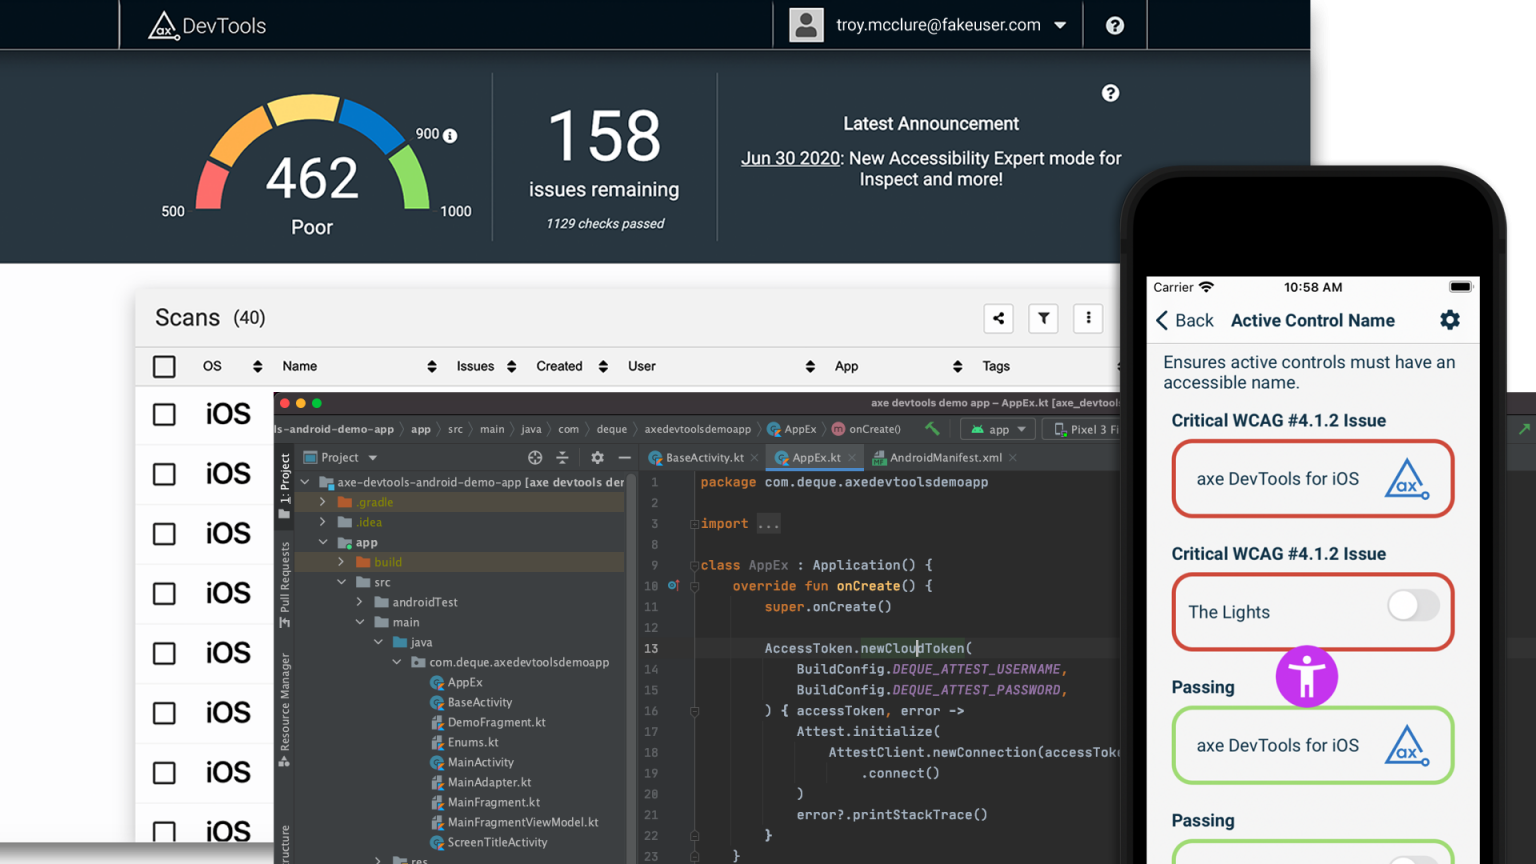This screenshot has width=1536, height=864.
Task: Open settings gear on Active Control Name screen
Action: tap(1450, 320)
